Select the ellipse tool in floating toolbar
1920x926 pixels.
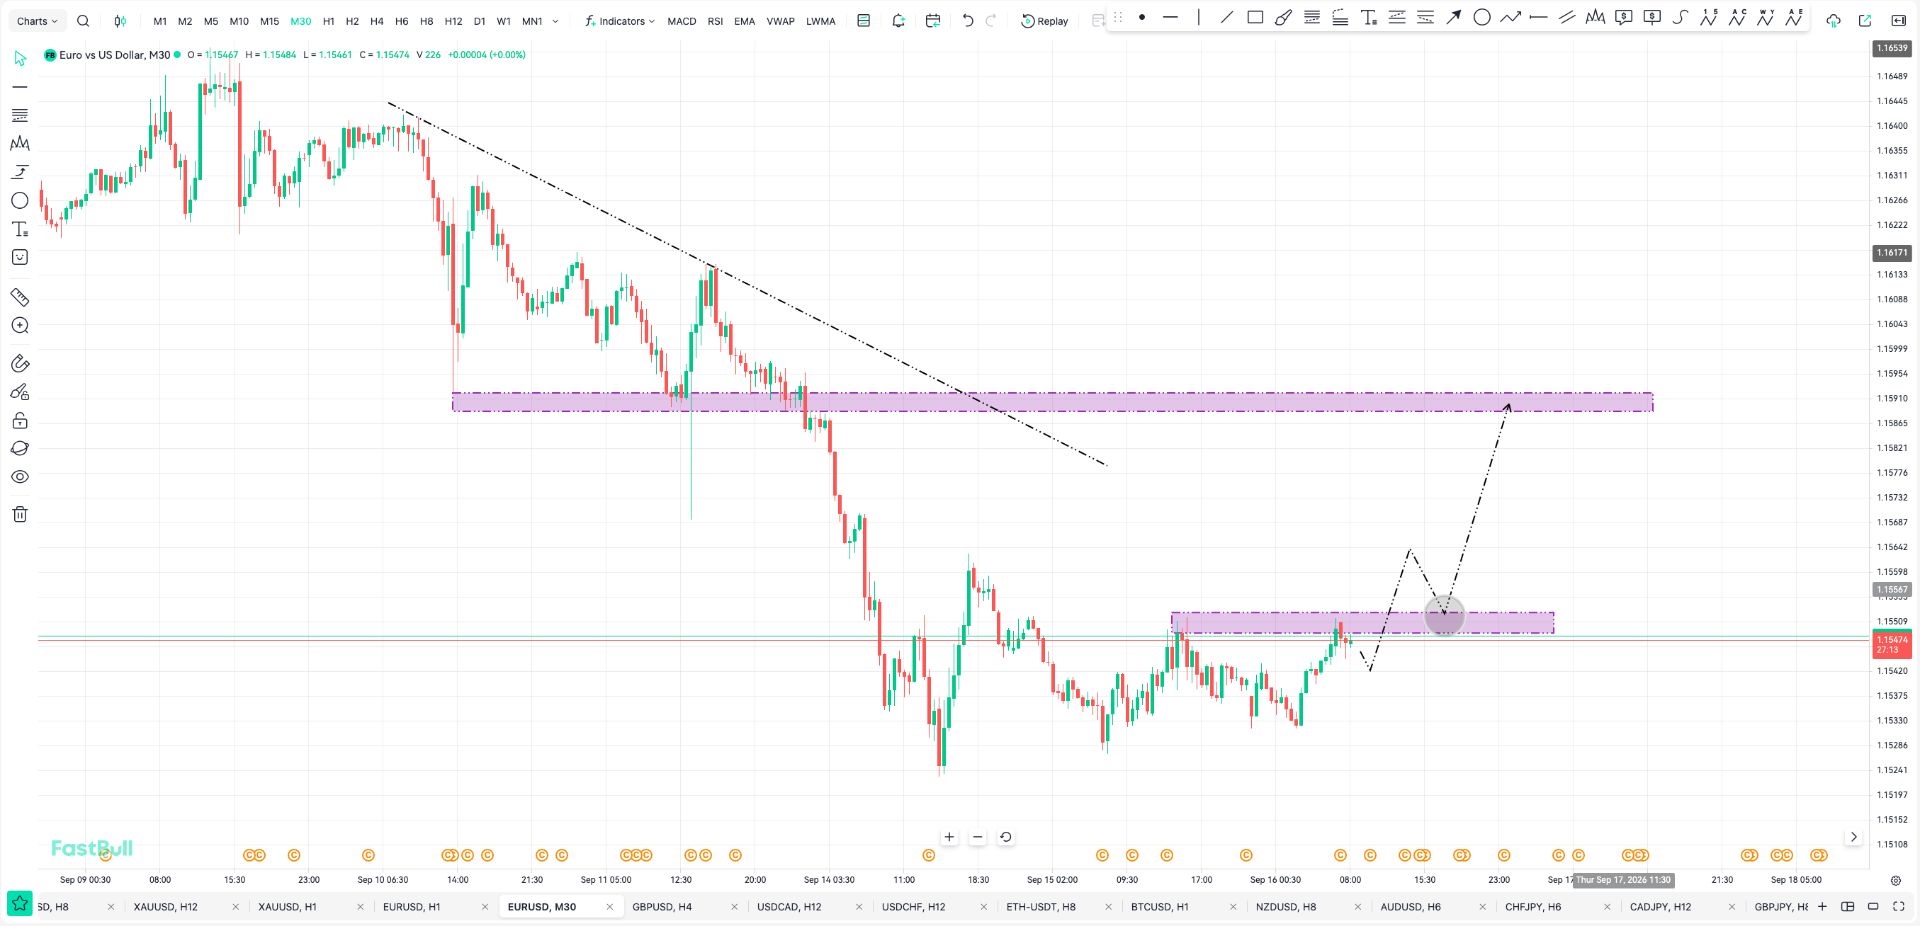[1482, 17]
